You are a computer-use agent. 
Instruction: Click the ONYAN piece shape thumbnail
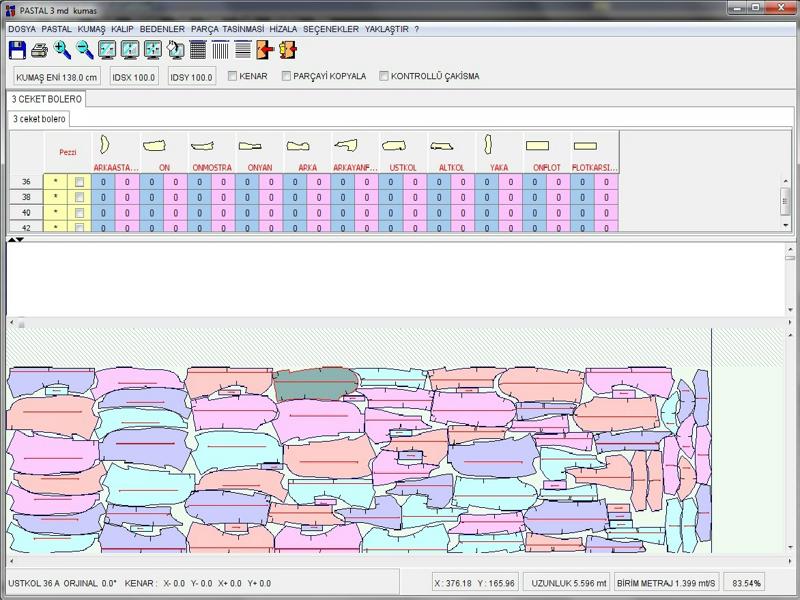tap(250, 146)
